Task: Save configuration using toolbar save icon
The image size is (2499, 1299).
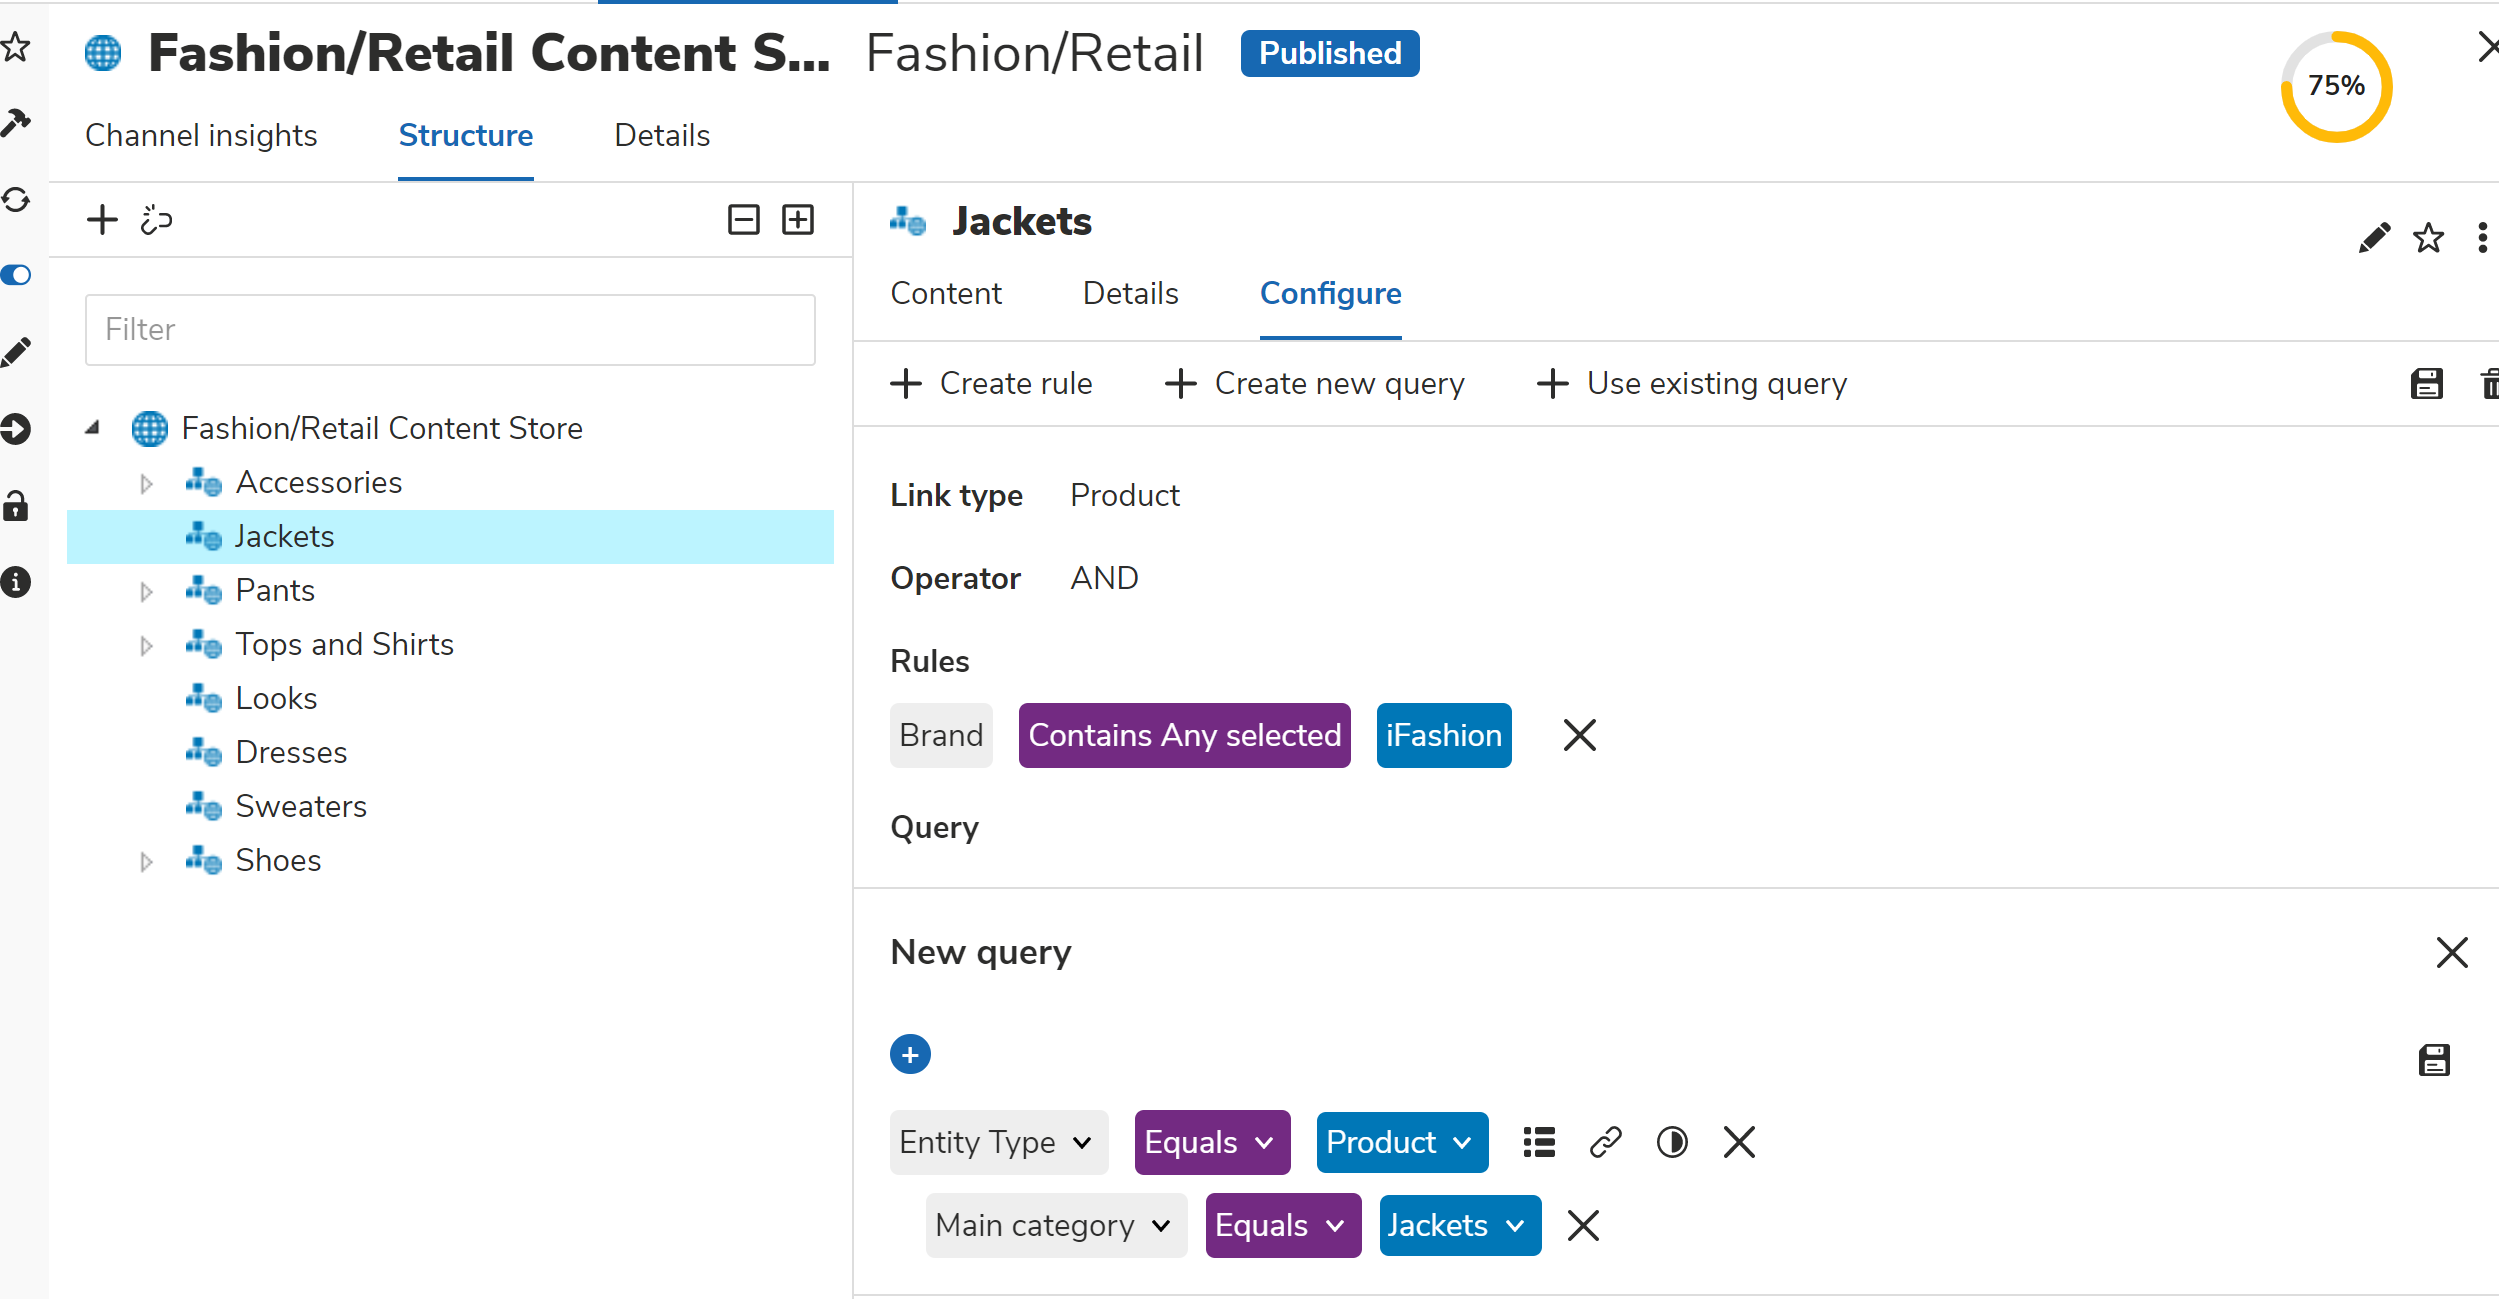Action: click(x=2427, y=384)
